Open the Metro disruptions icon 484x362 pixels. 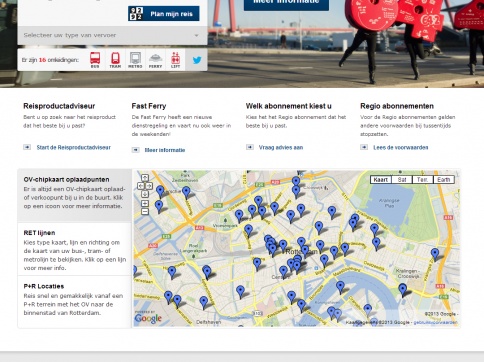[135, 60]
